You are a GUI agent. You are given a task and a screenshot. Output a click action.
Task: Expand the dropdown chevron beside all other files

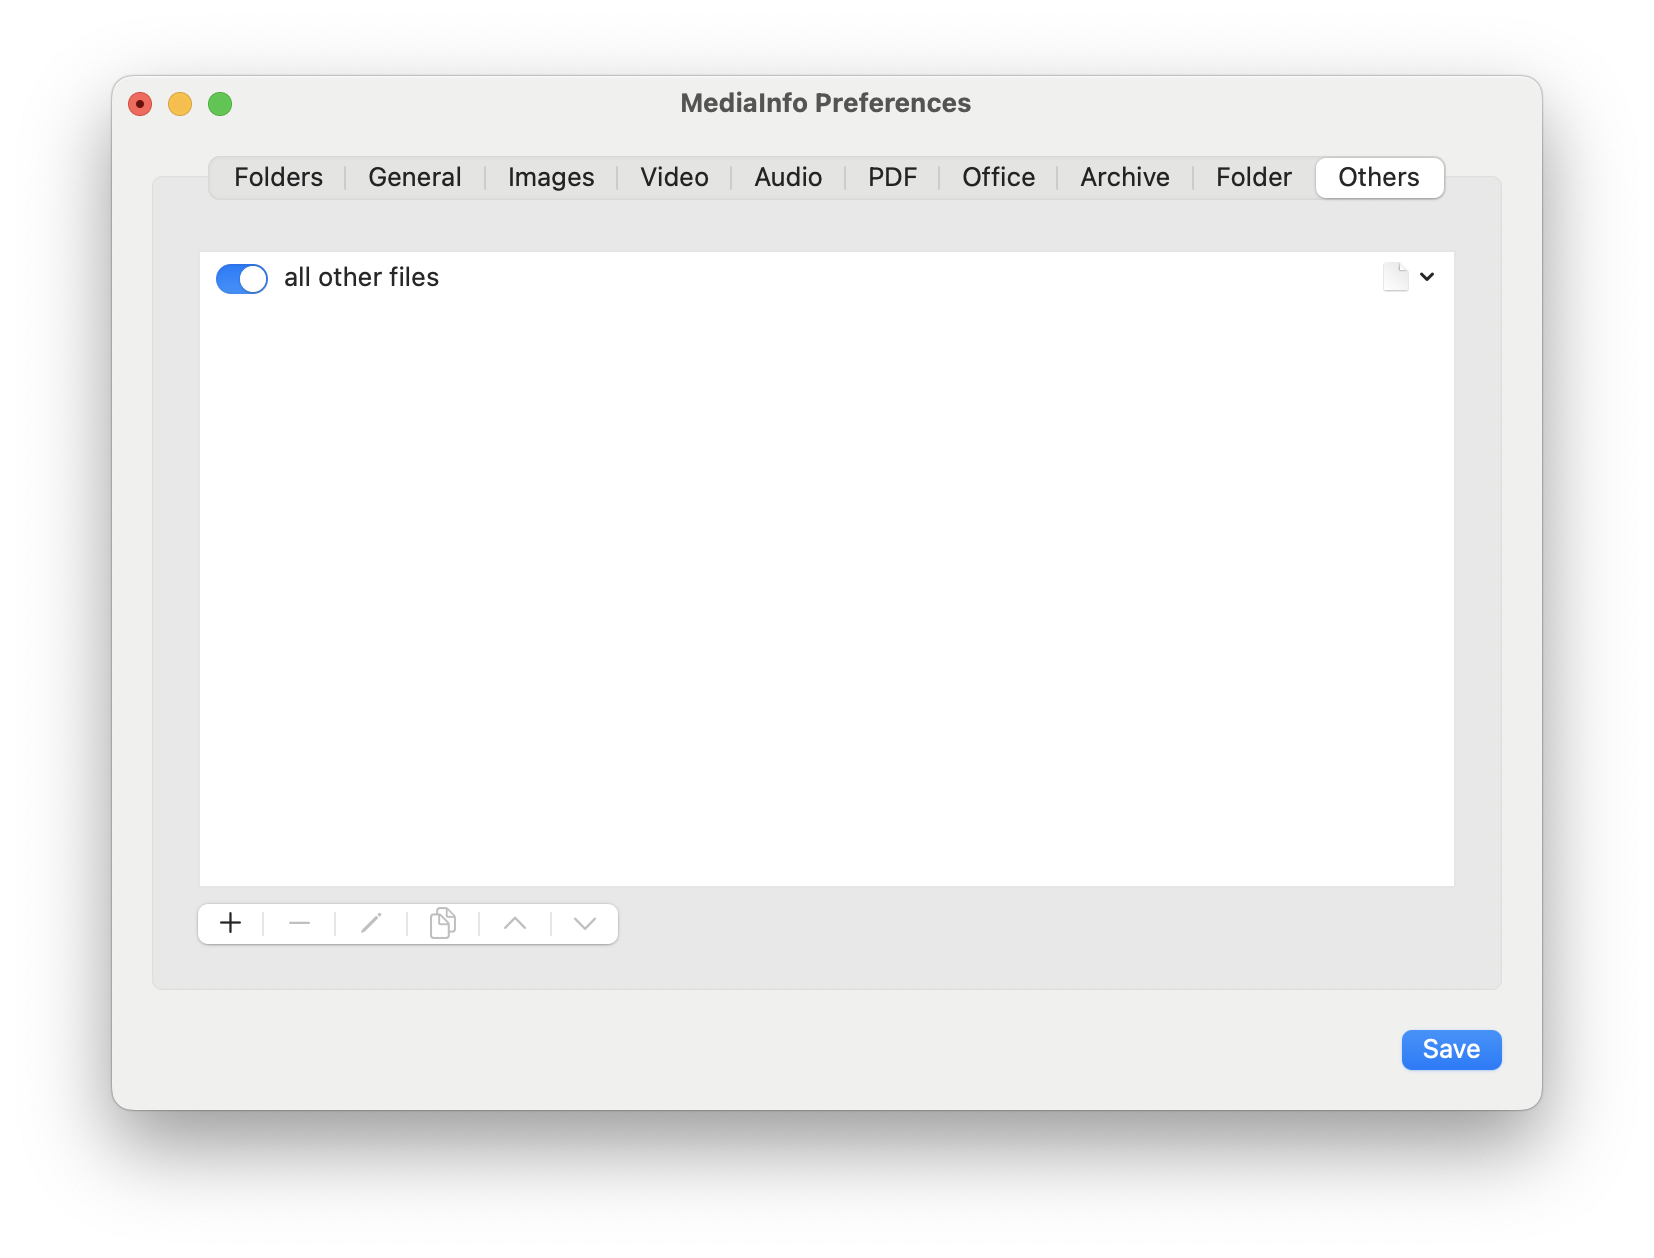pyautogui.click(x=1427, y=277)
